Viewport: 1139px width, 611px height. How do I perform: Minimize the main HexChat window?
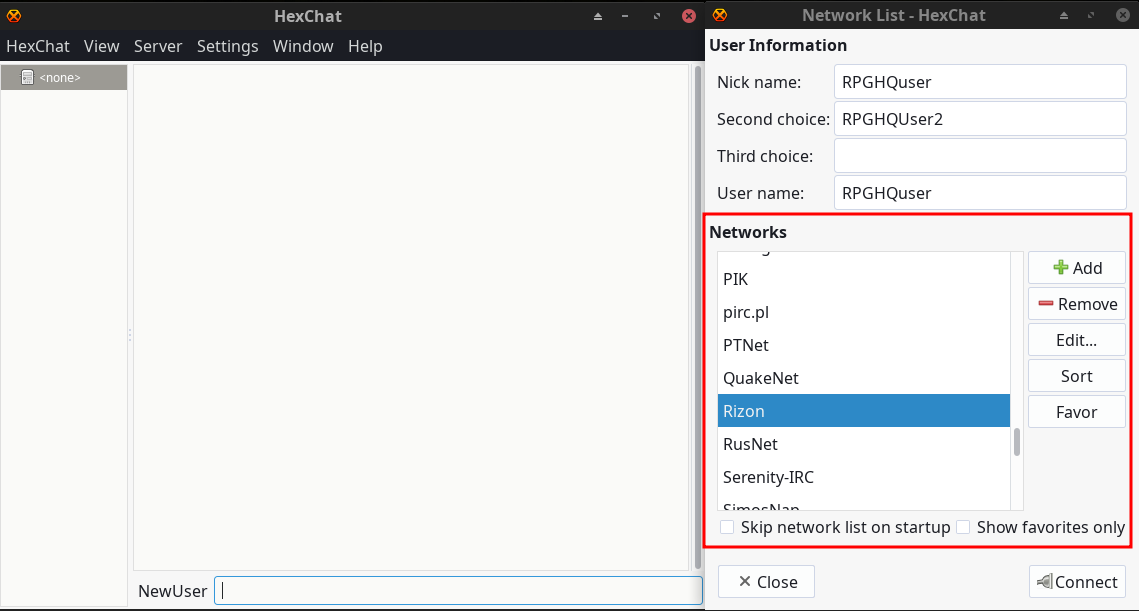click(625, 16)
